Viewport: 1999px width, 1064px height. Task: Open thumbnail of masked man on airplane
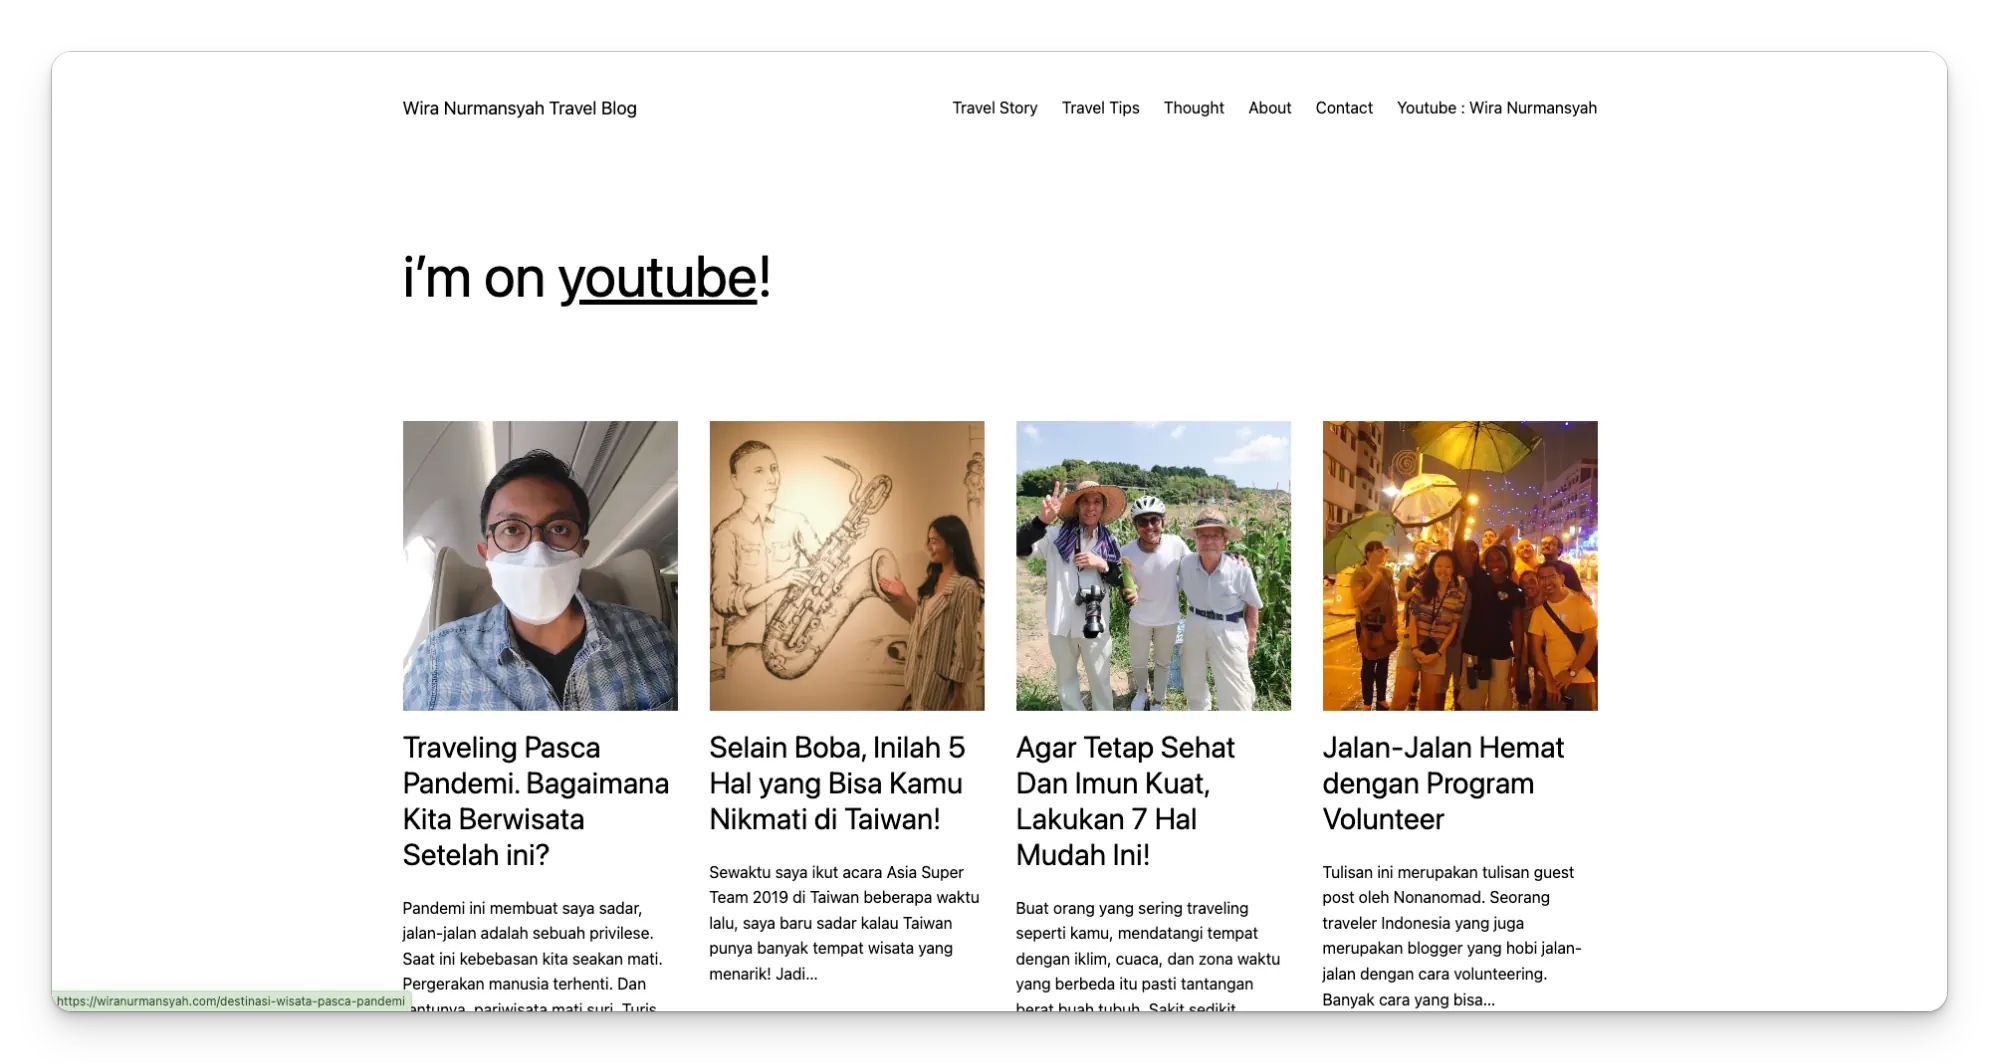click(x=540, y=565)
